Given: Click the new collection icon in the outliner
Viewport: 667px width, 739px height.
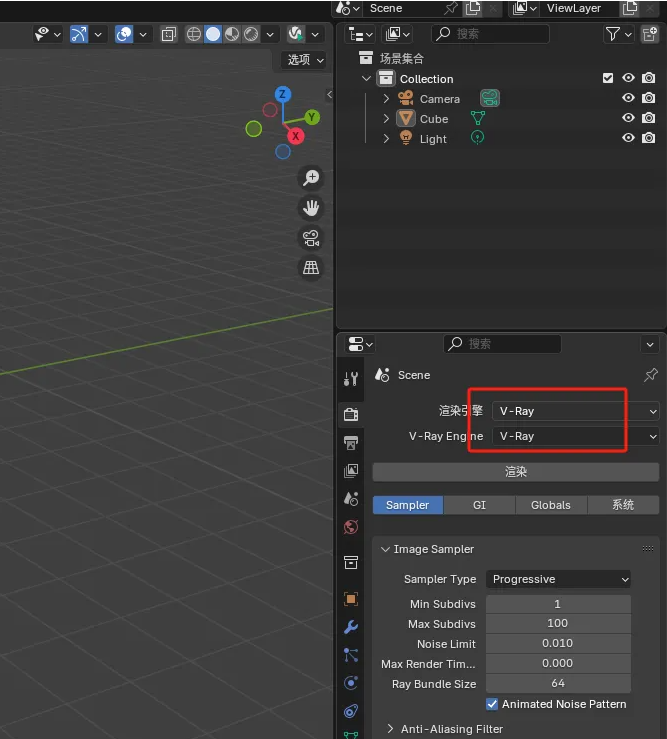Looking at the screenshot, I should (650, 34).
